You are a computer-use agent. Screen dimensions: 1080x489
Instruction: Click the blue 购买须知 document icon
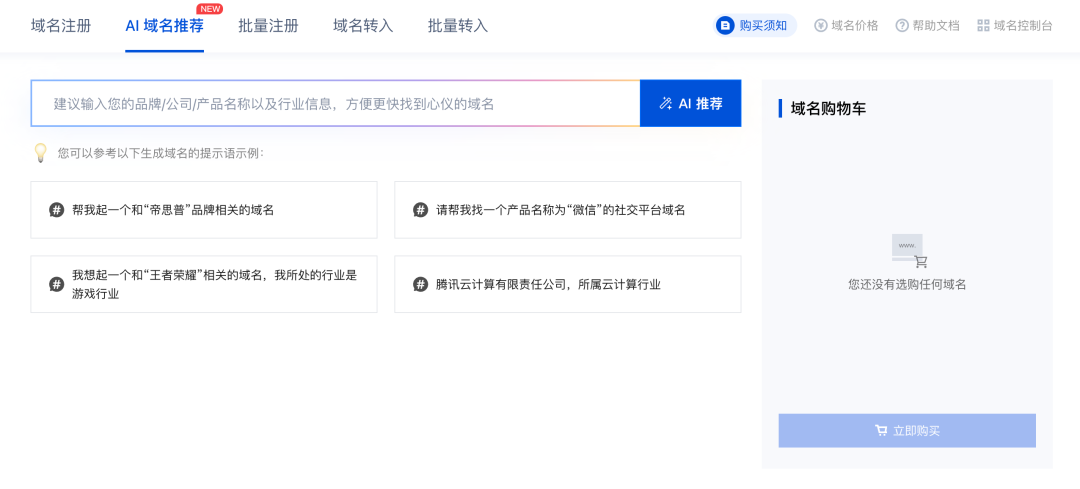[725, 25]
